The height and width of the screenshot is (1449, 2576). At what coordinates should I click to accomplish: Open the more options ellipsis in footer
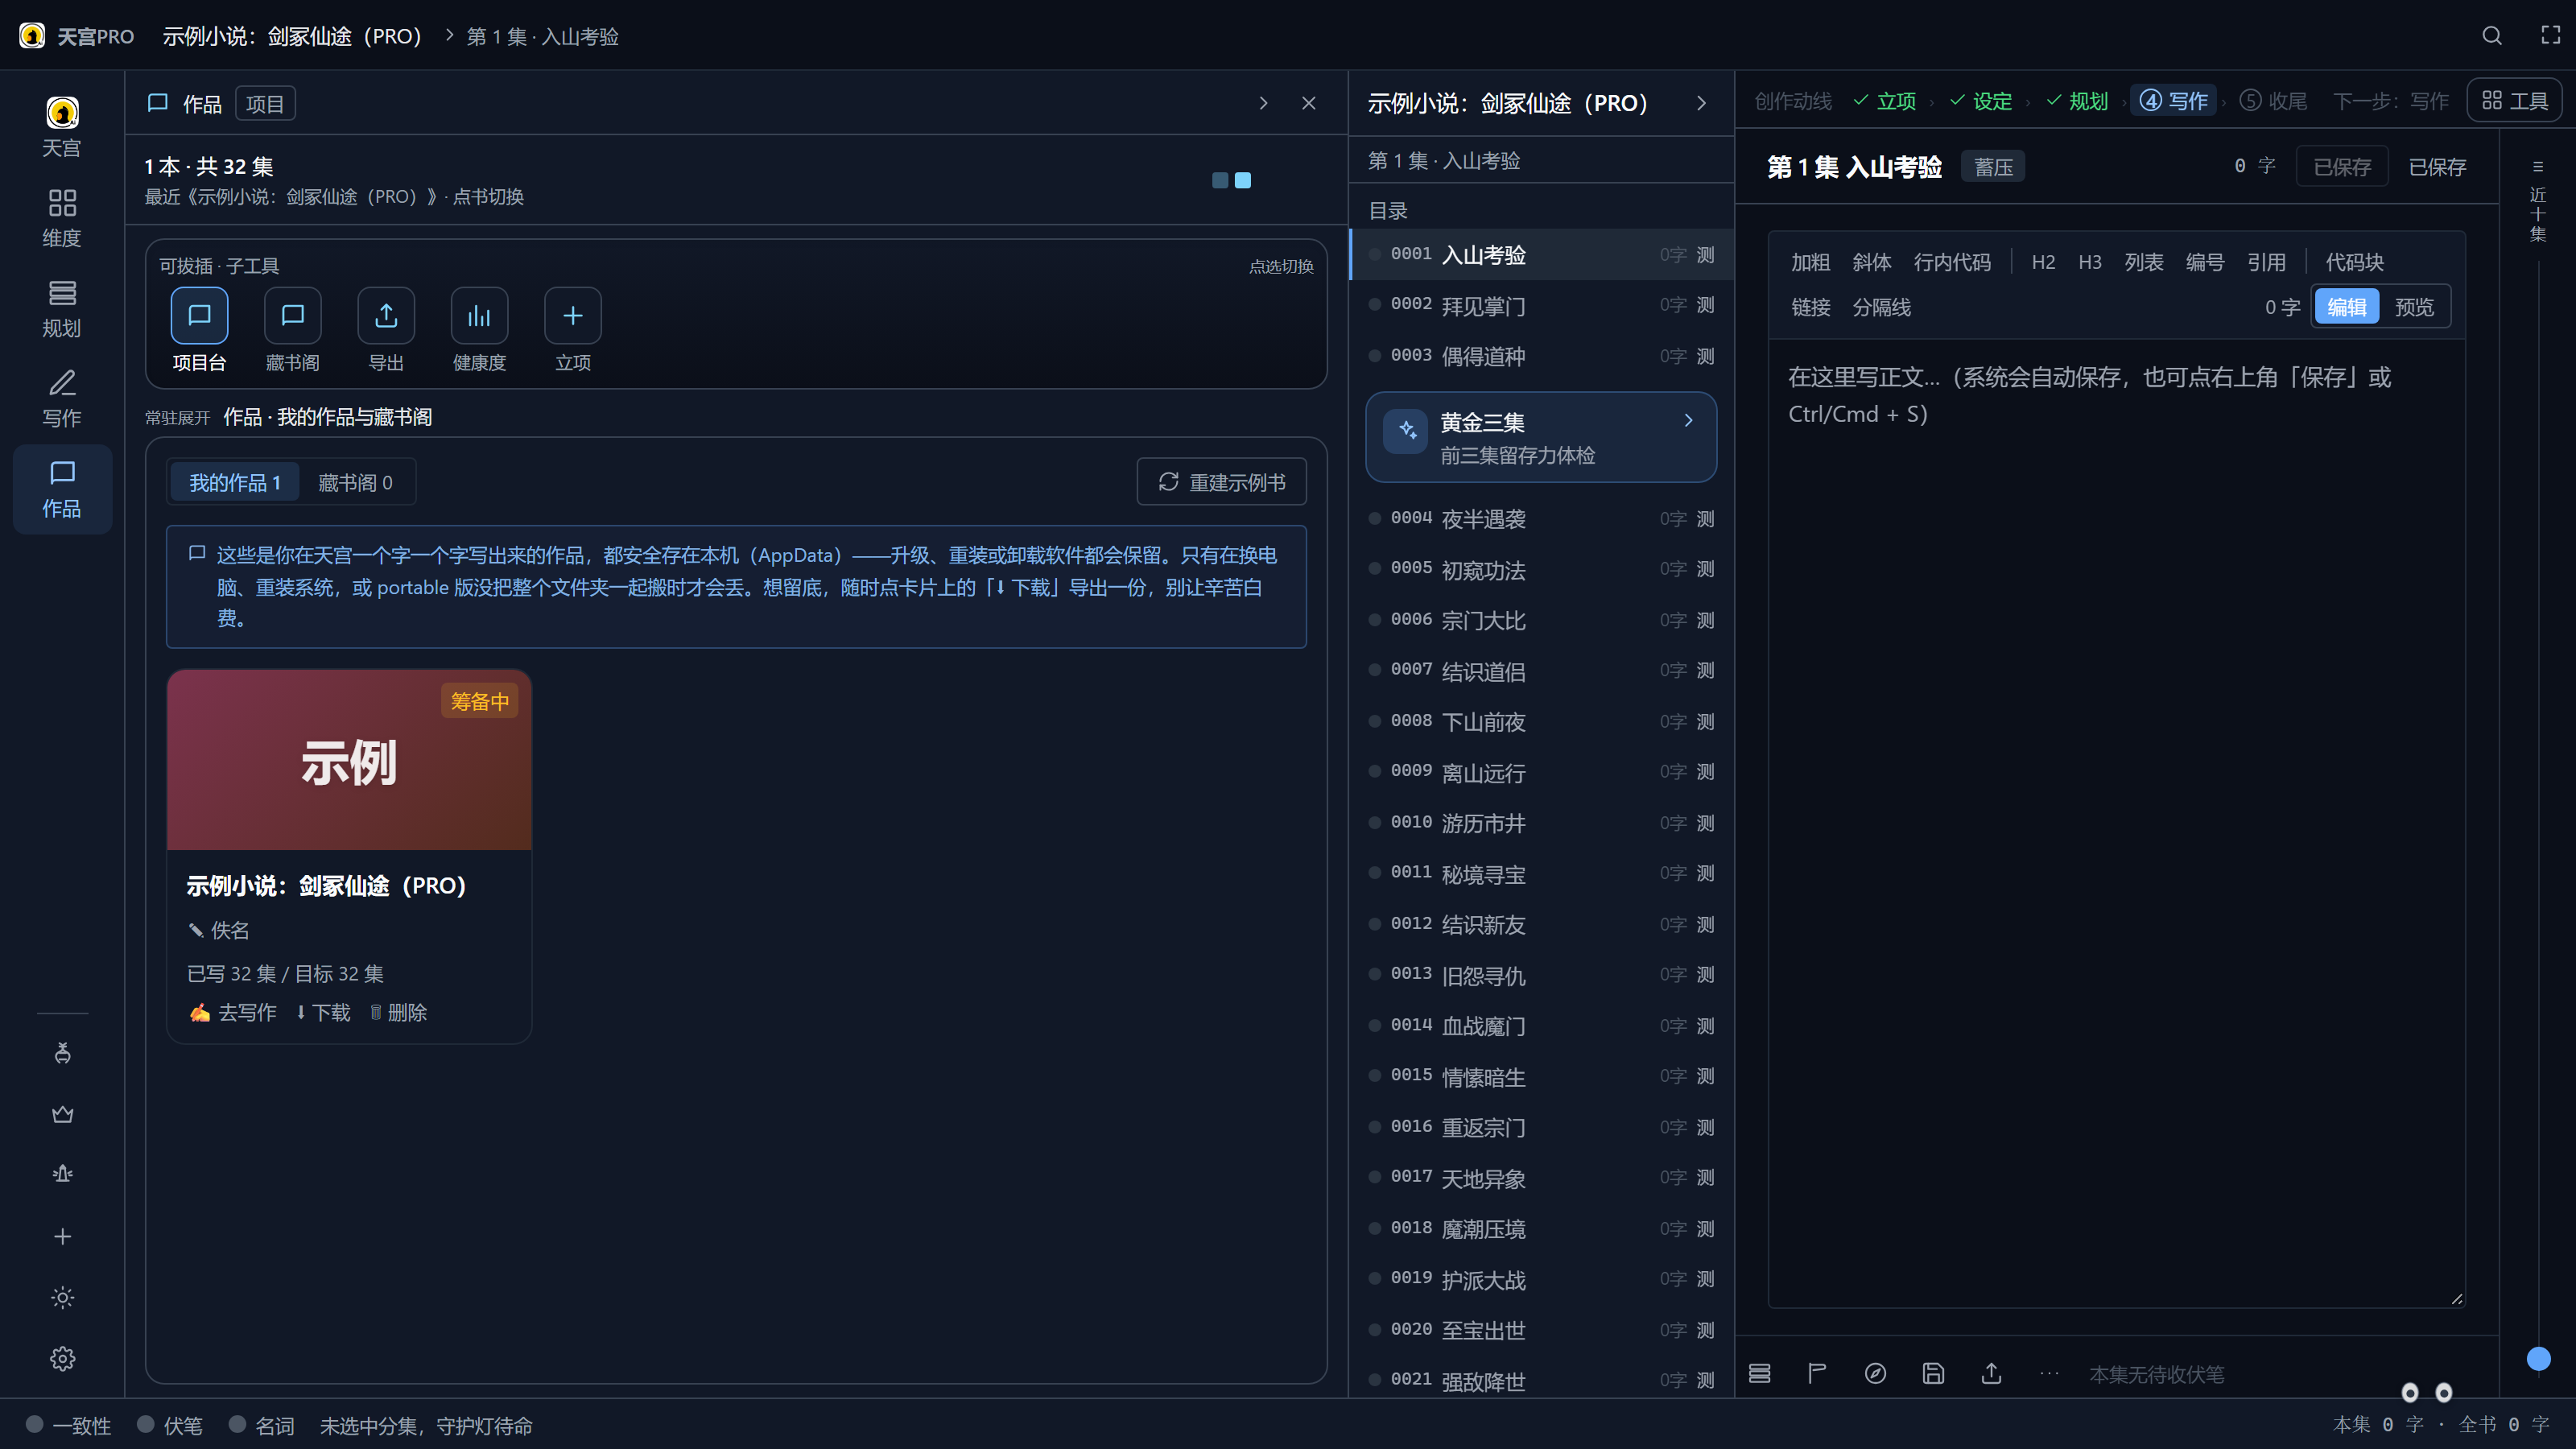coord(2049,1374)
